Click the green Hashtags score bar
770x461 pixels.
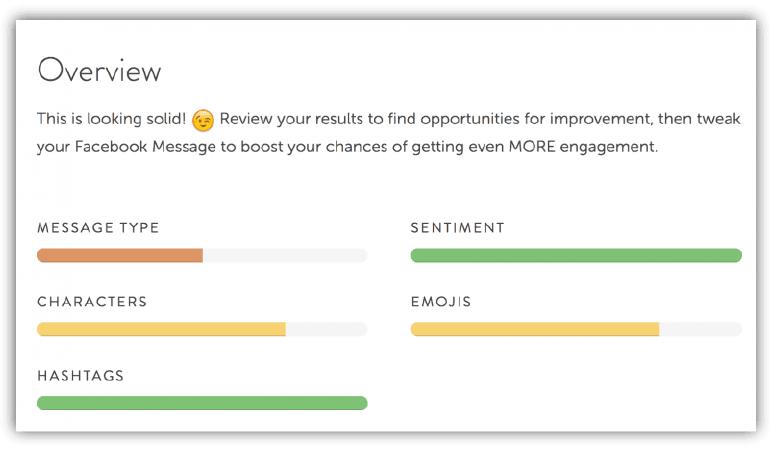click(202, 403)
